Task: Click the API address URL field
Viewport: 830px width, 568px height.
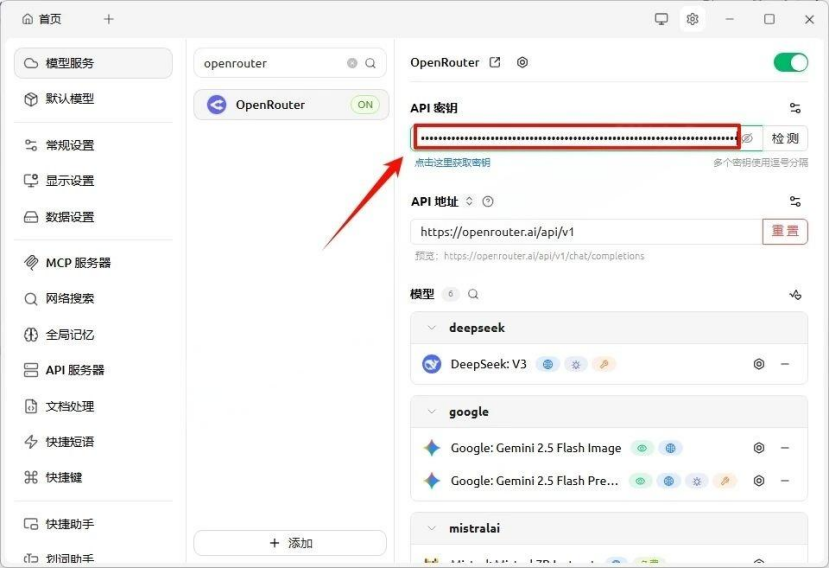Action: point(586,232)
